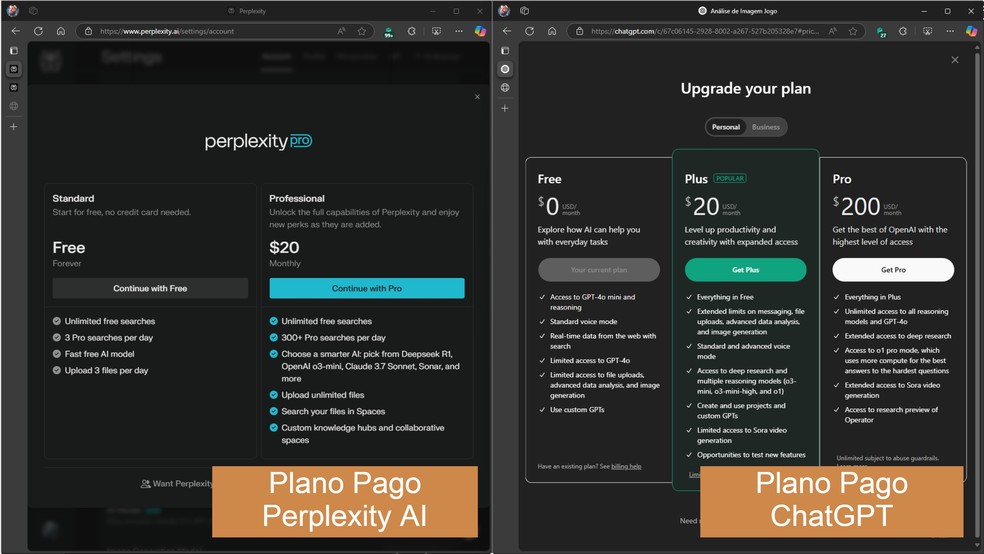Add a new tab in Perplexity window
The width and height of the screenshot is (984, 554).
14,127
